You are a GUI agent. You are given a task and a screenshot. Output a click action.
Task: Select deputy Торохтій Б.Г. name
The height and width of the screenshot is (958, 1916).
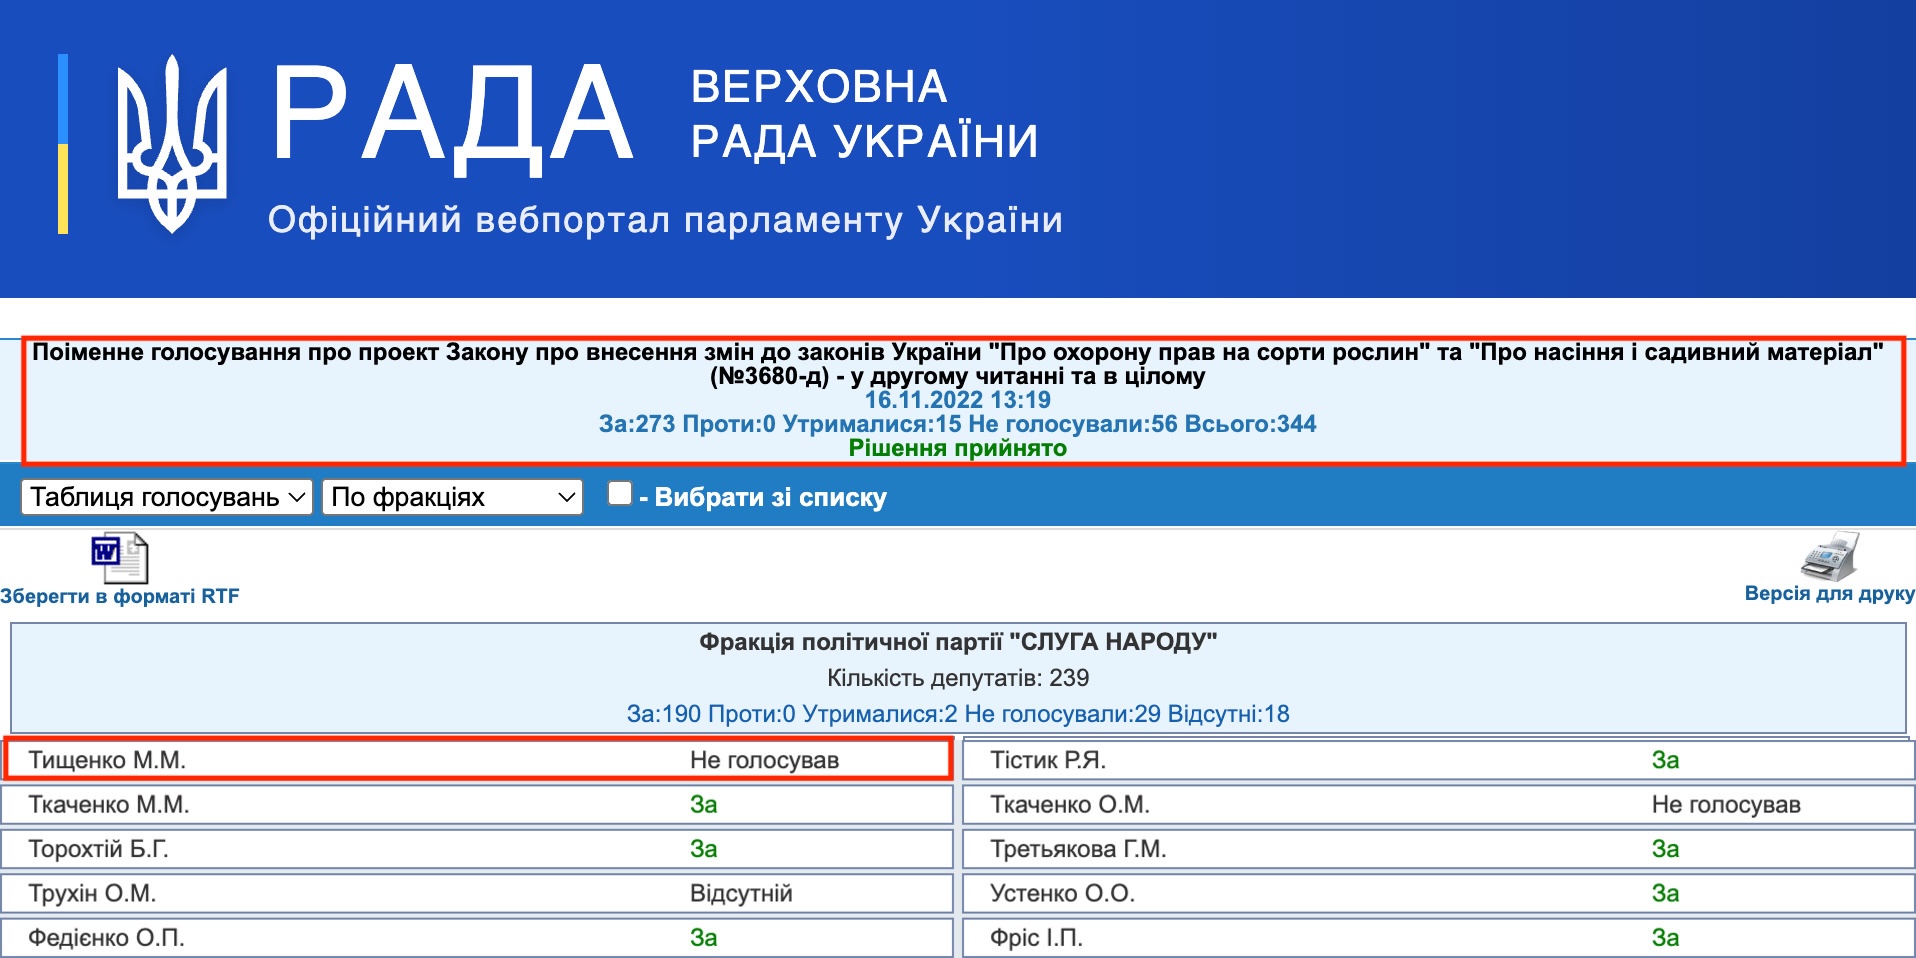[x=98, y=849]
